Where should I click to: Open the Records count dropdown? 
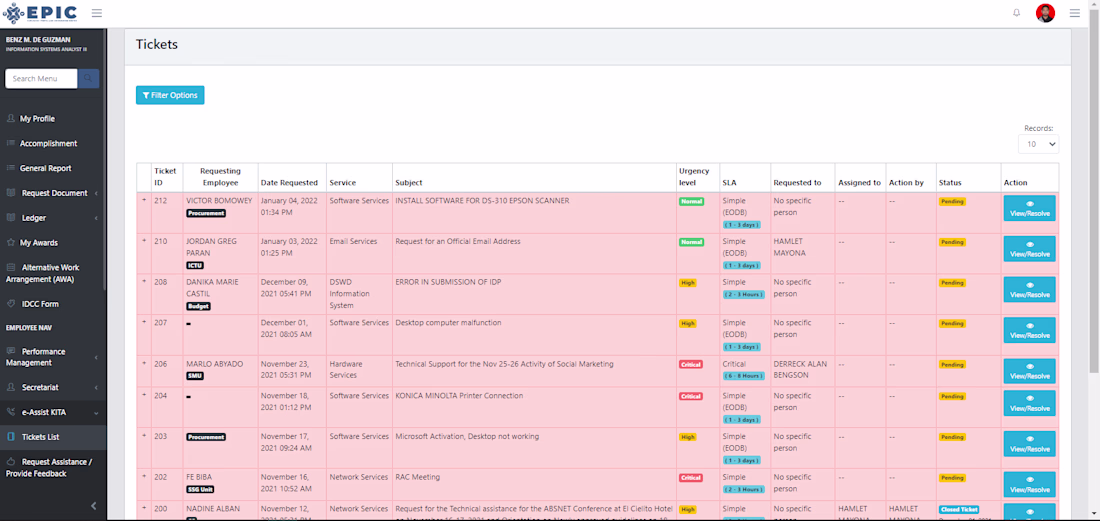point(1038,144)
